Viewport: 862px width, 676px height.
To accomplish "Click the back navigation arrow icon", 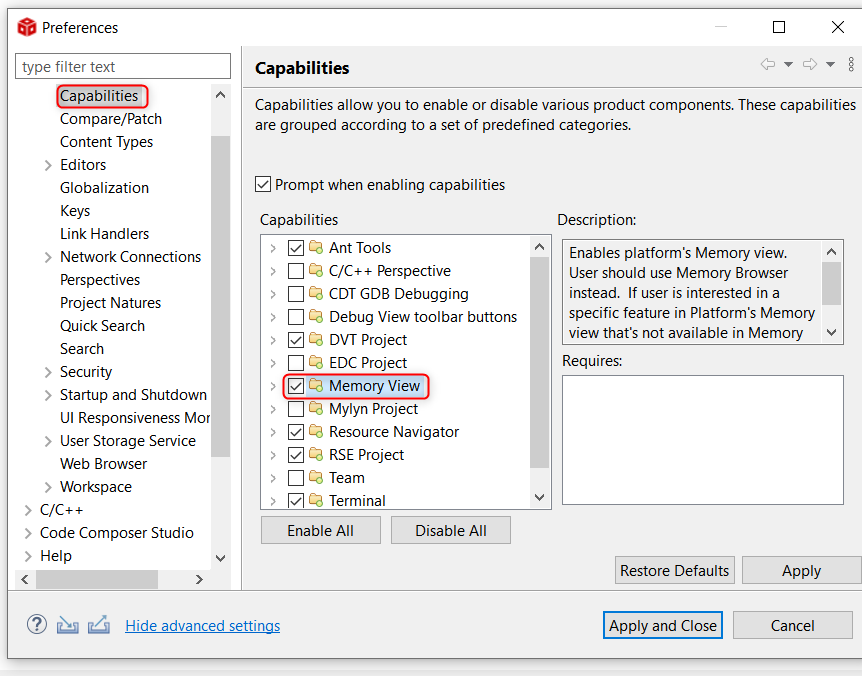I will [x=768, y=65].
